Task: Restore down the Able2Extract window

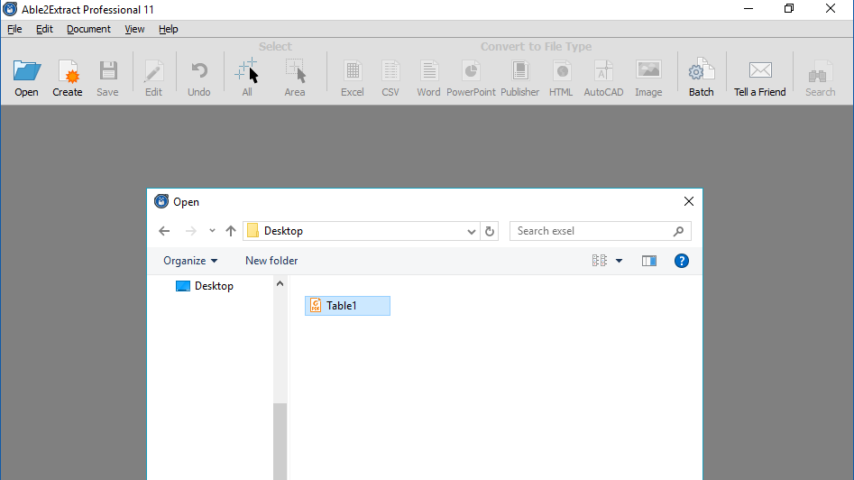Action: [789, 9]
